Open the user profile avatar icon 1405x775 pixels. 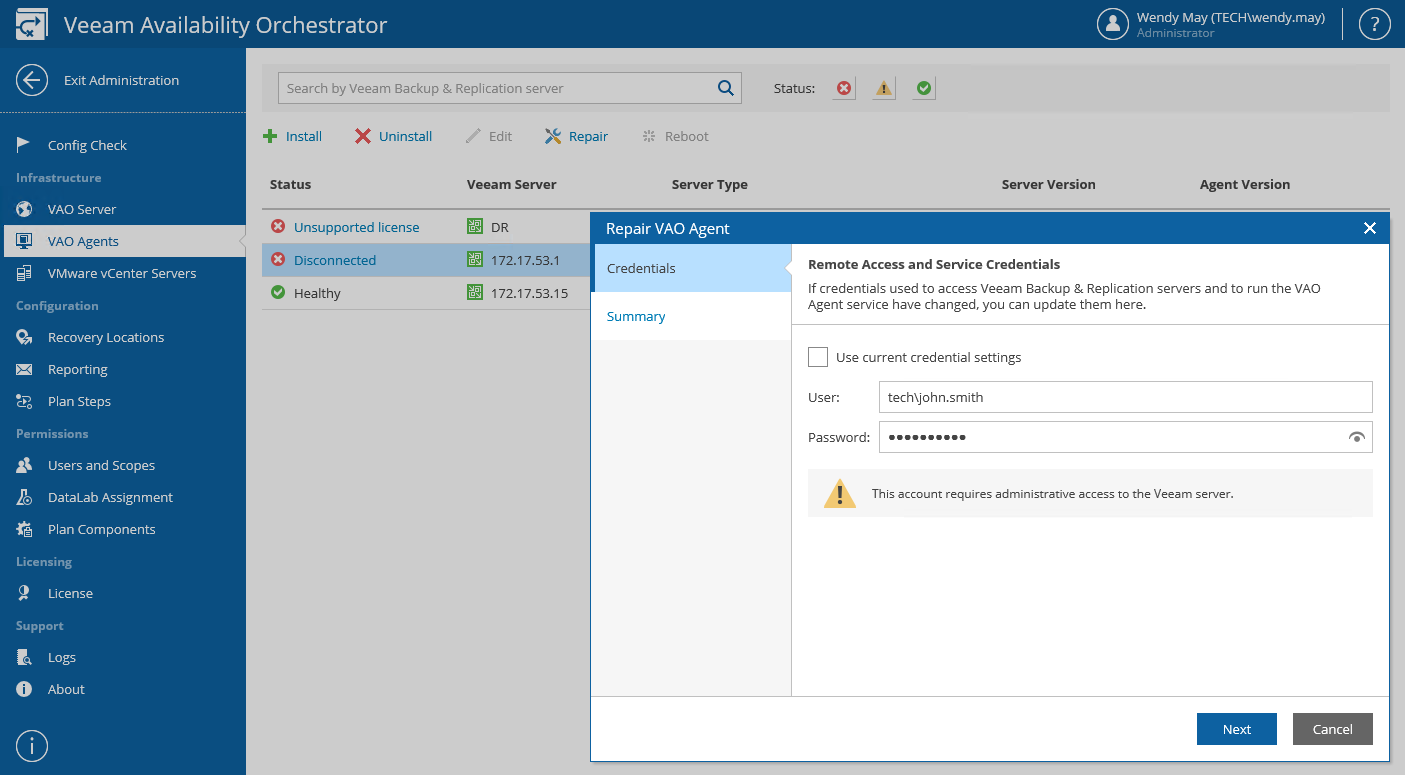point(1113,25)
